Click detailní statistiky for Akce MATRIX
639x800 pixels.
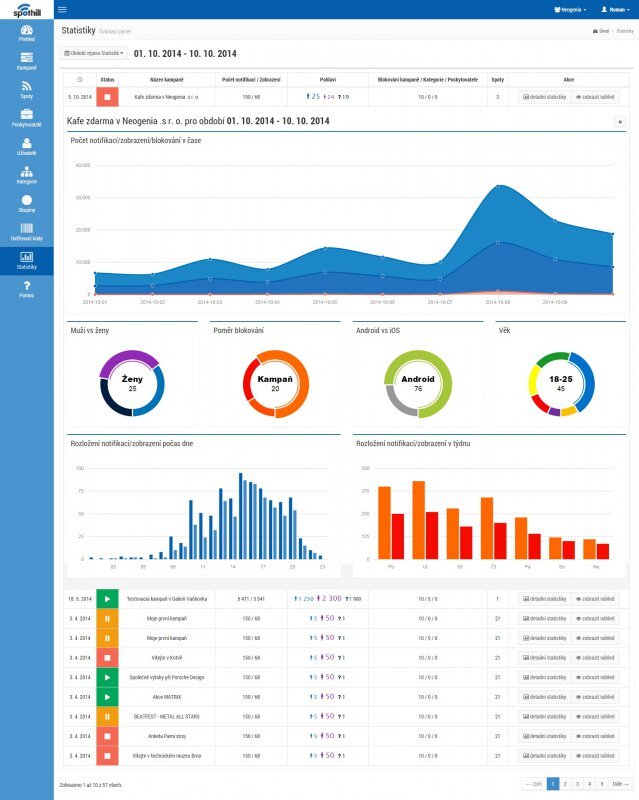click(x=542, y=697)
